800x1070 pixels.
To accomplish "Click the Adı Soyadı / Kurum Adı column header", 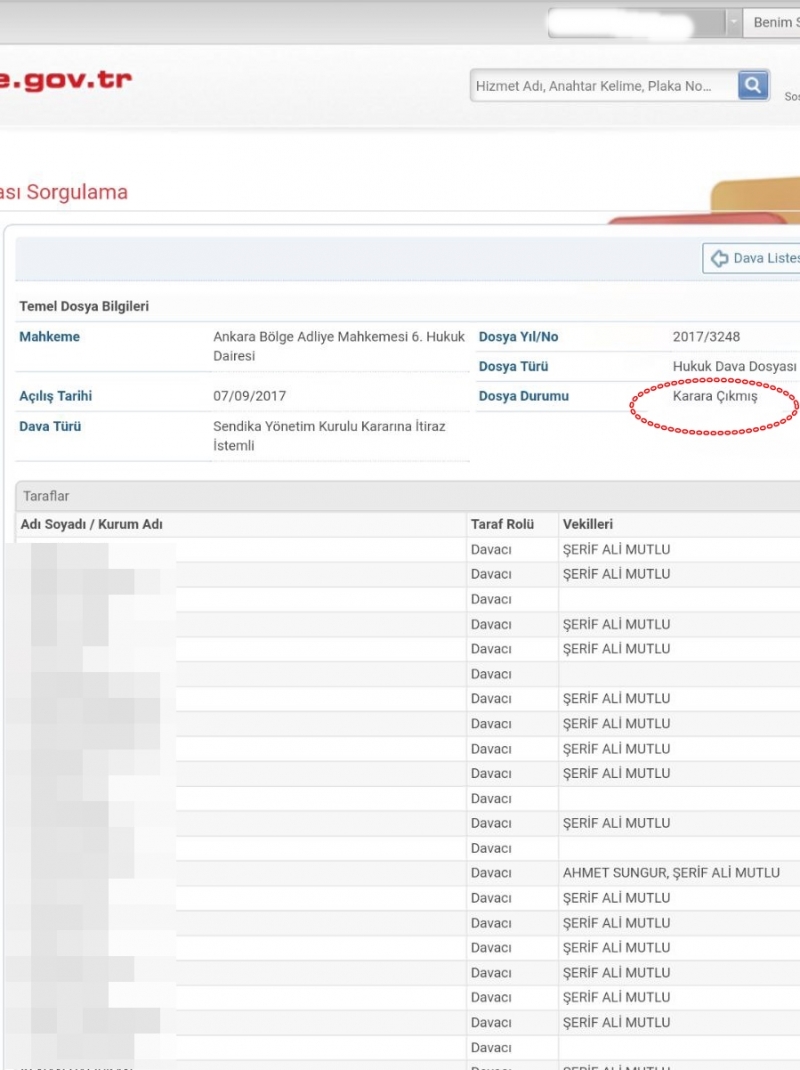I will [x=92, y=525].
